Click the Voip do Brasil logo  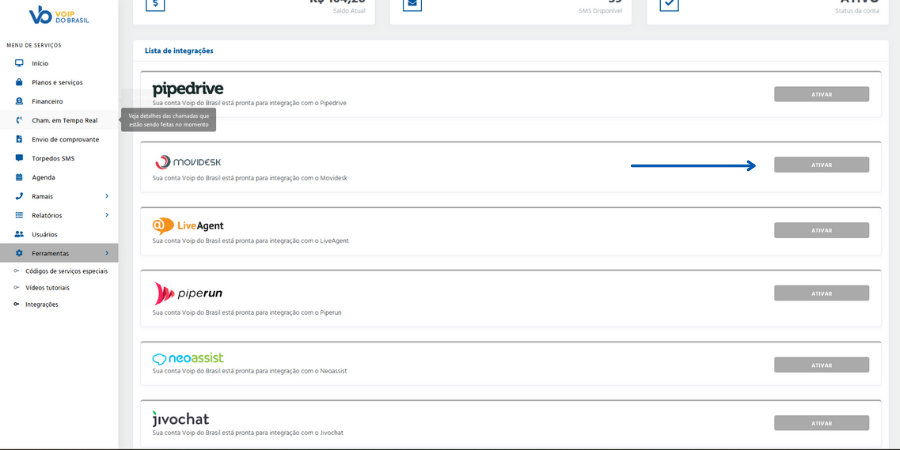click(59, 14)
